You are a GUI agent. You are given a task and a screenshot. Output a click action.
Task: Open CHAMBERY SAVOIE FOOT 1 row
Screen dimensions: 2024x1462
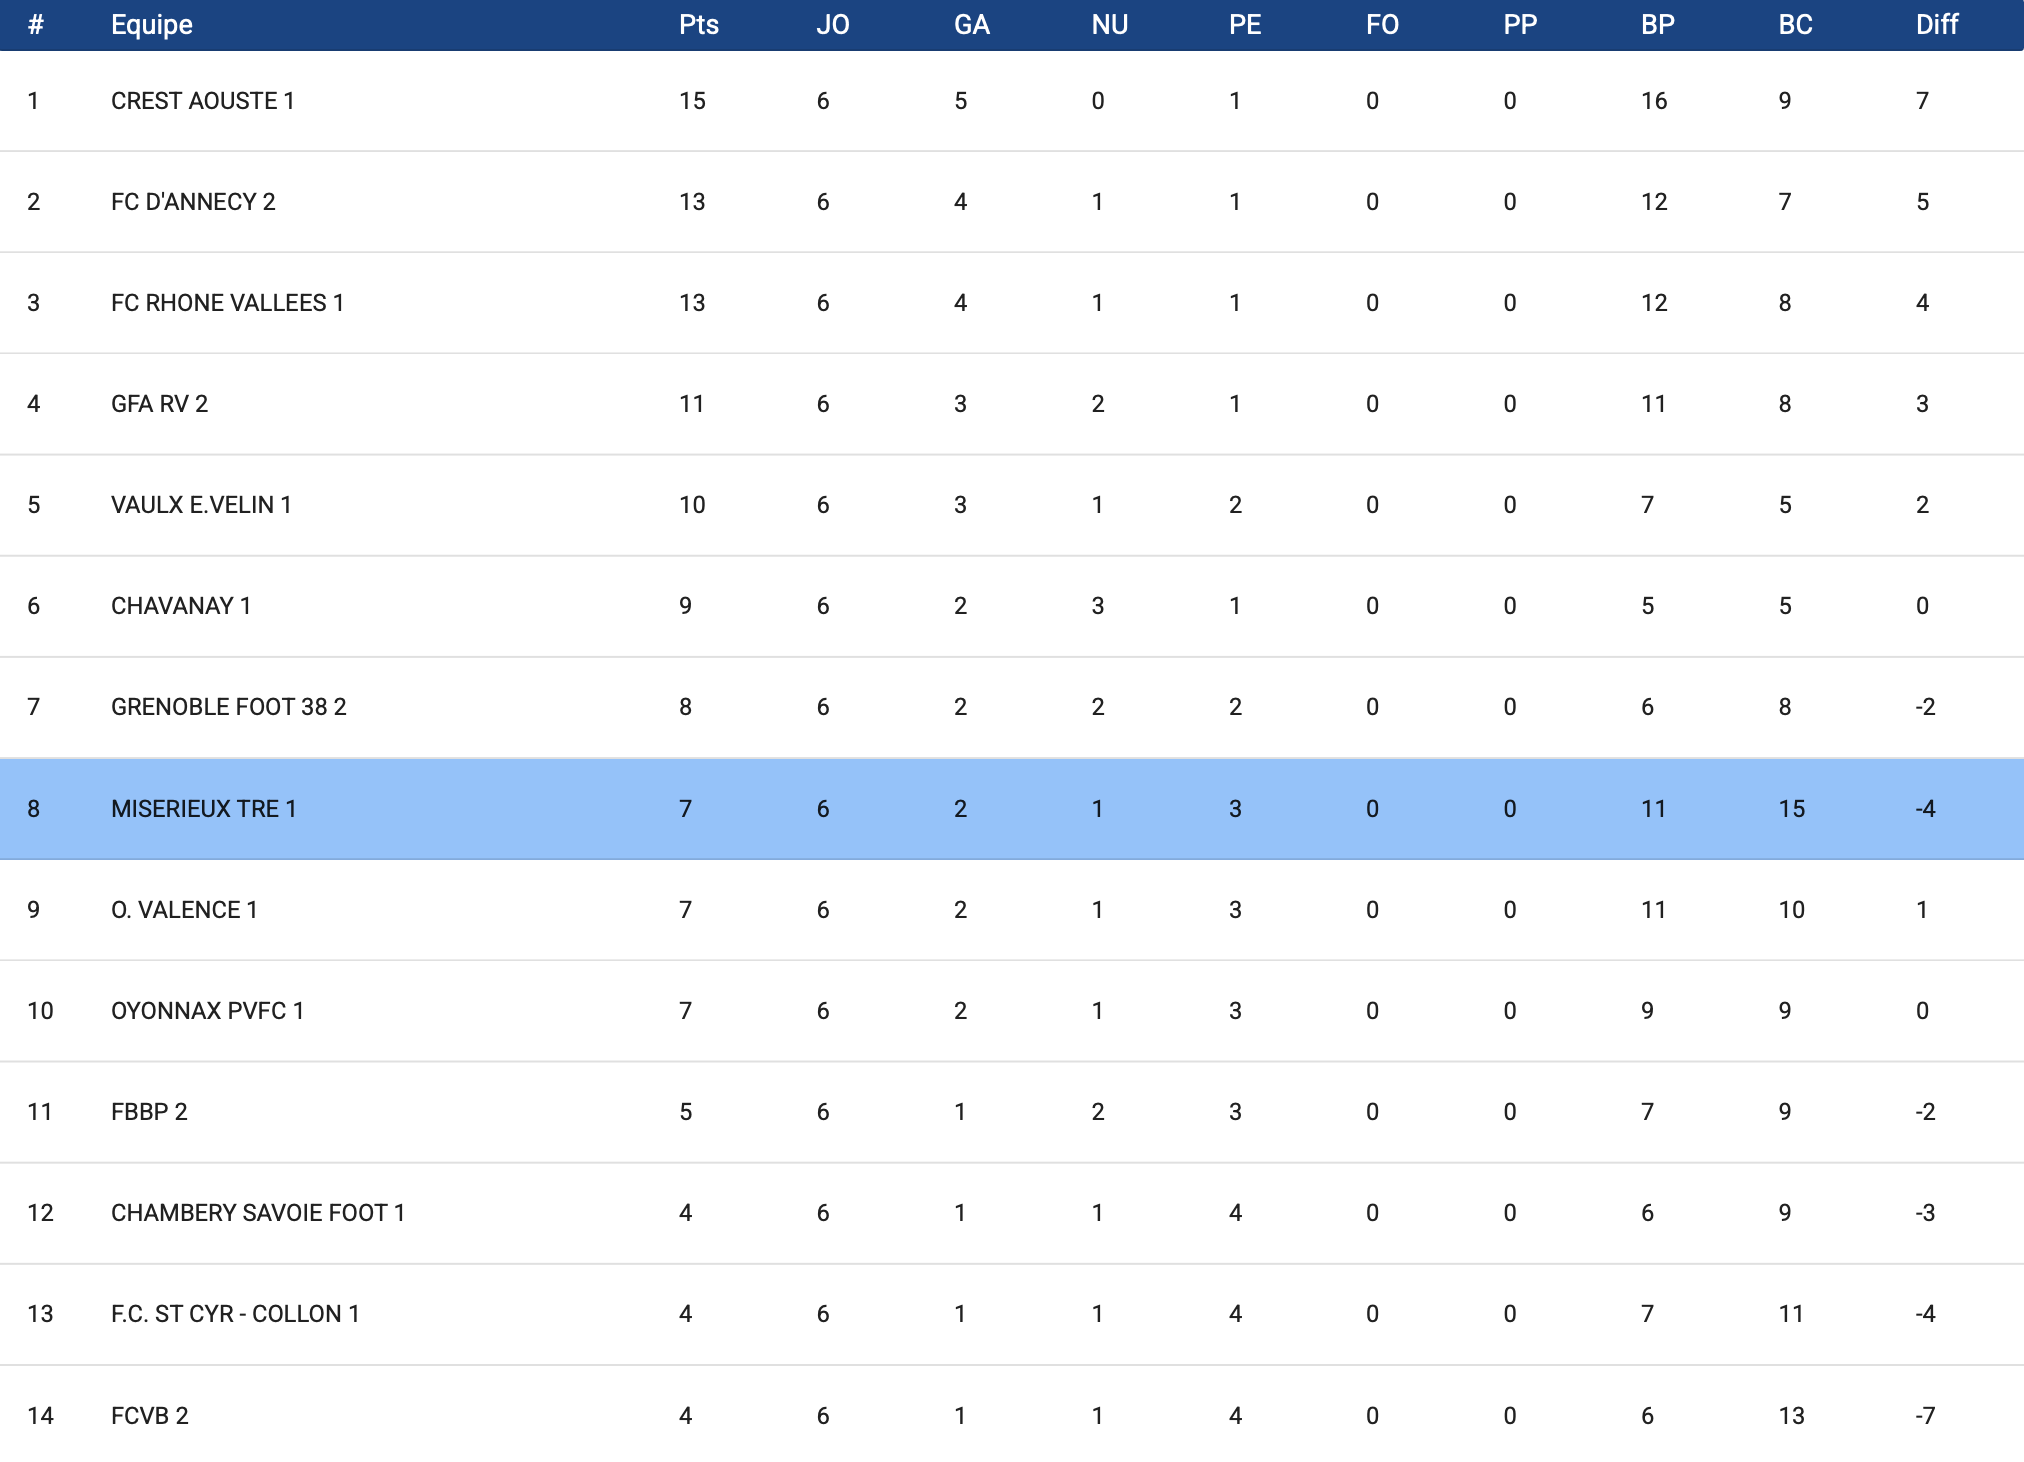click(257, 1213)
